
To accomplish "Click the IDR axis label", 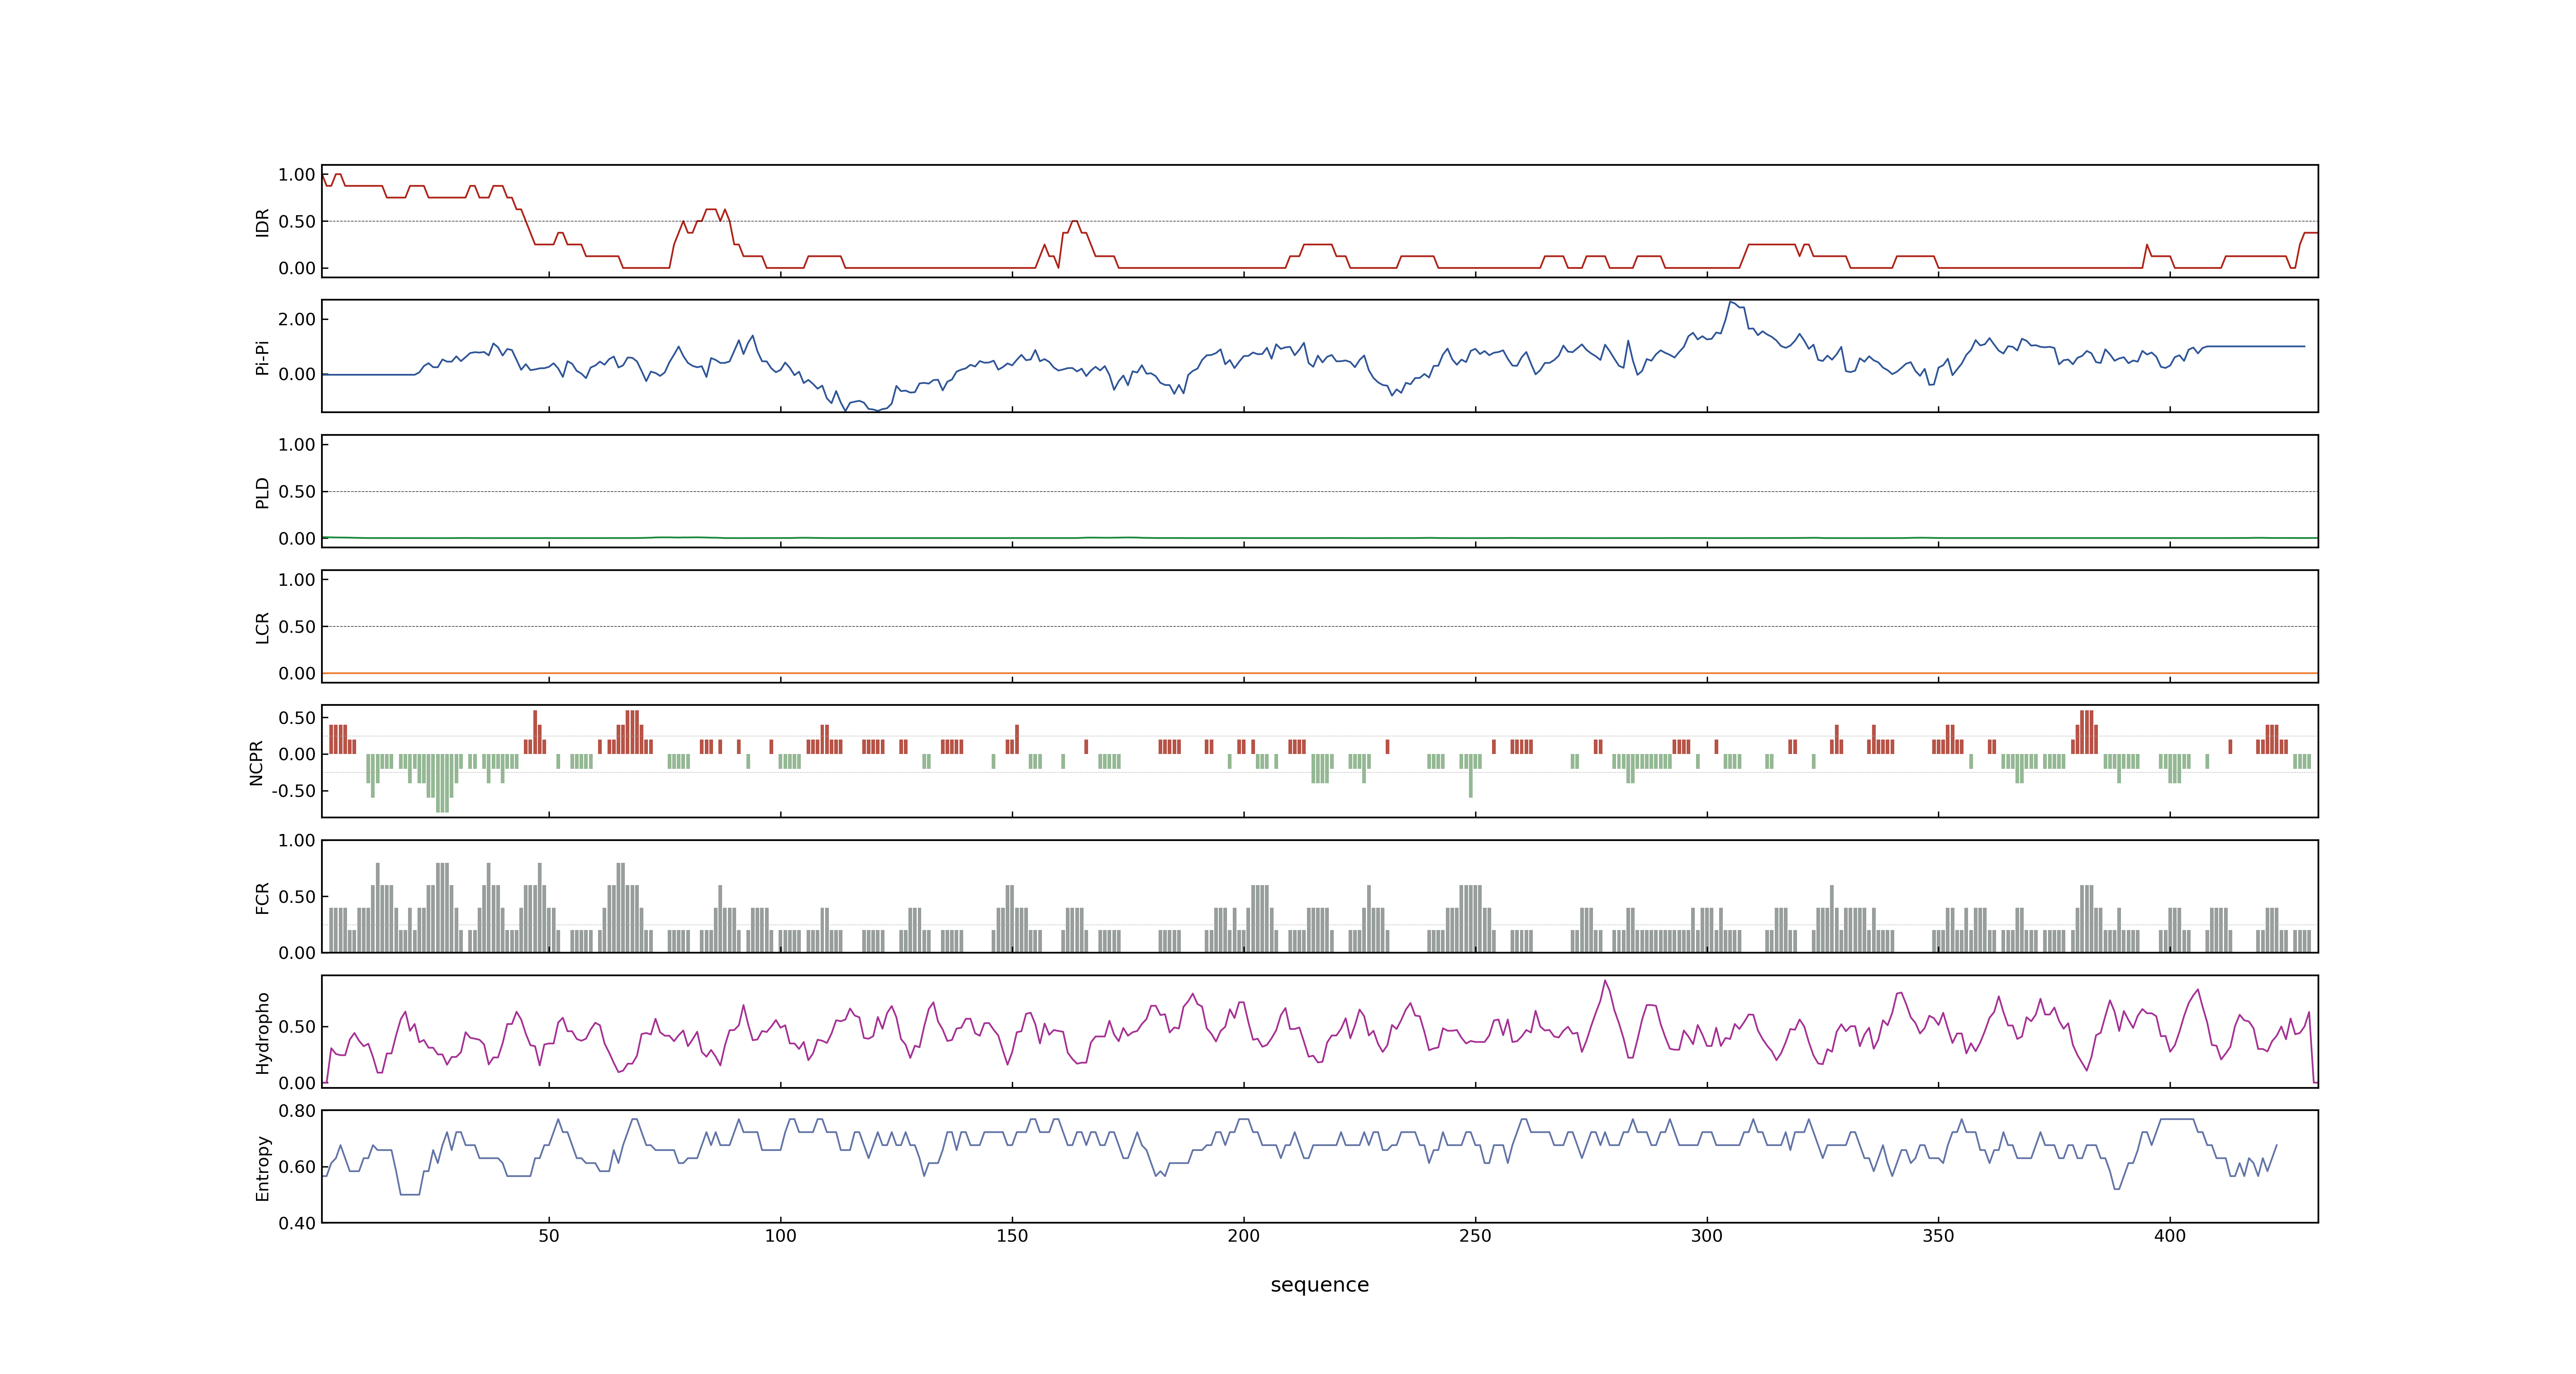I will [x=262, y=222].
